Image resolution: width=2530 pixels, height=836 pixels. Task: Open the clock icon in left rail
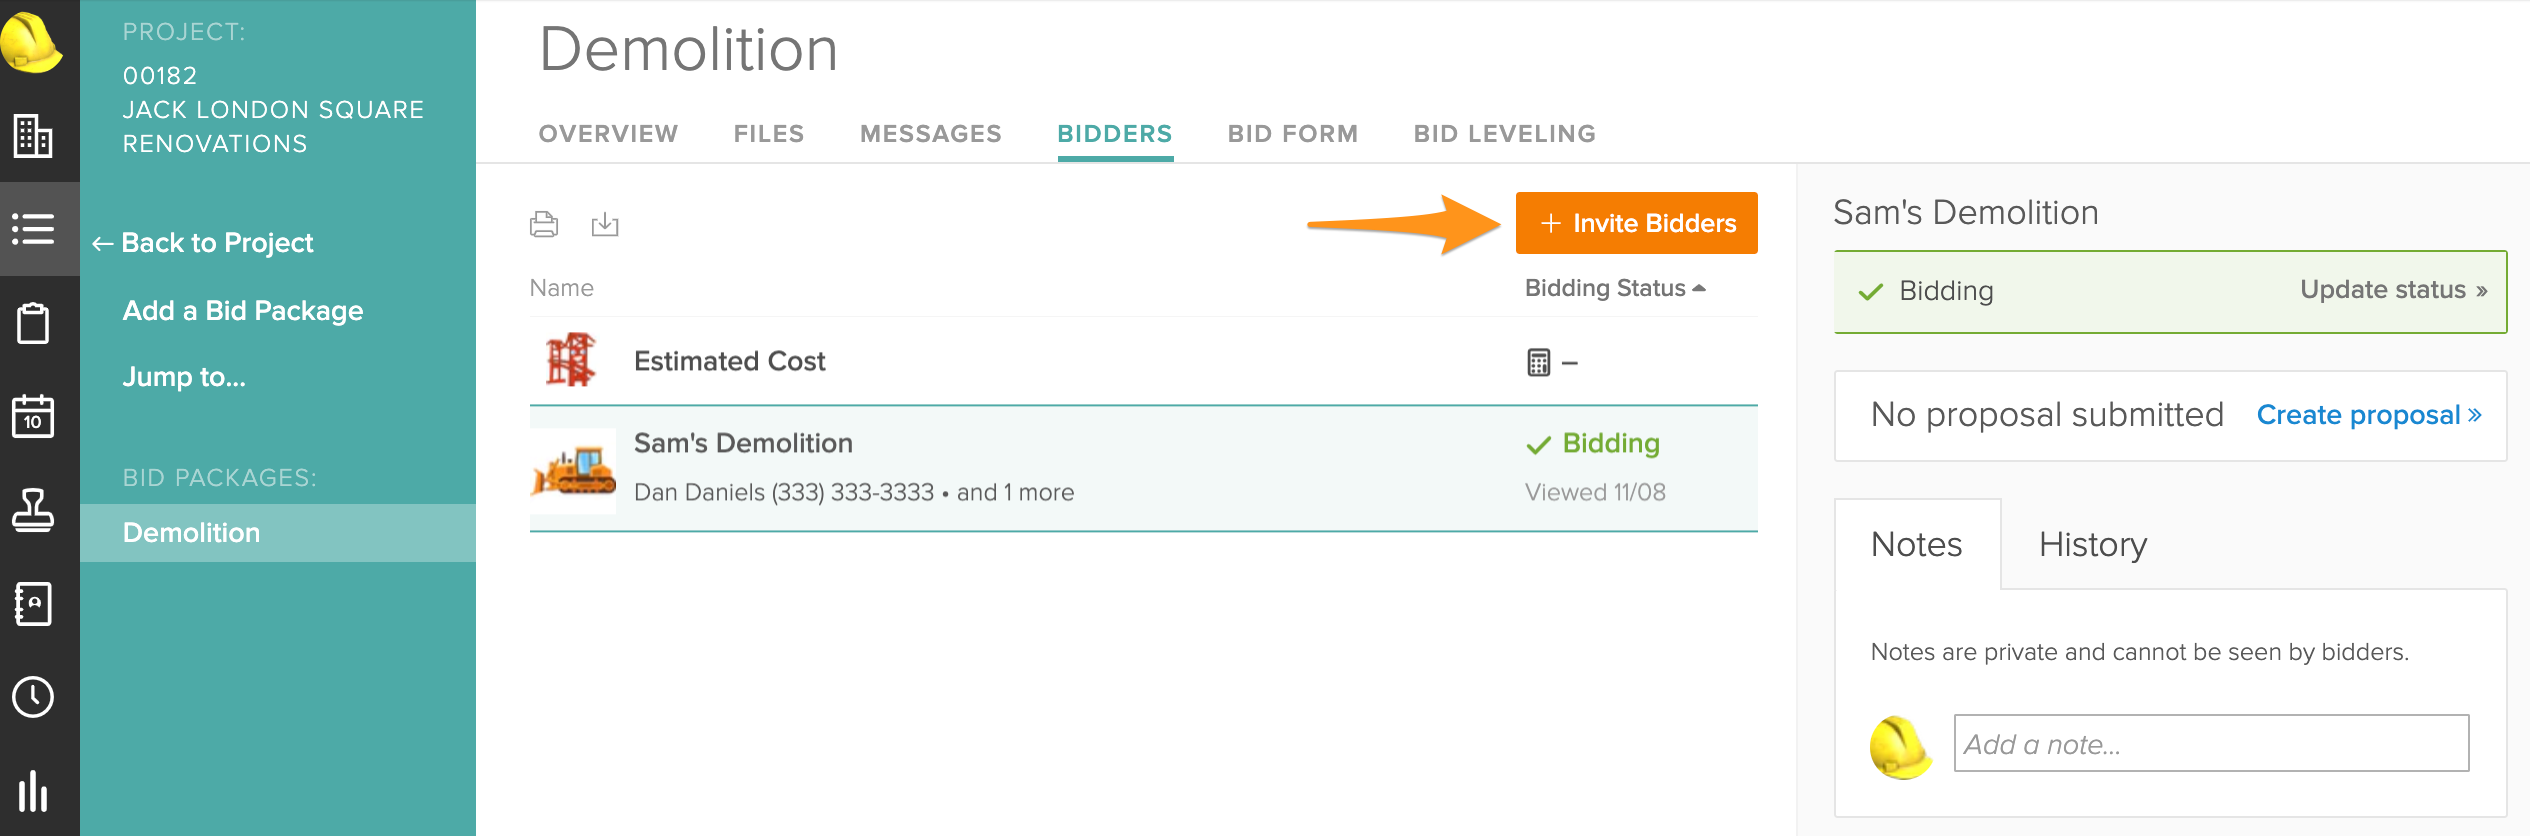pyautogui.click(x=33, y=697)
